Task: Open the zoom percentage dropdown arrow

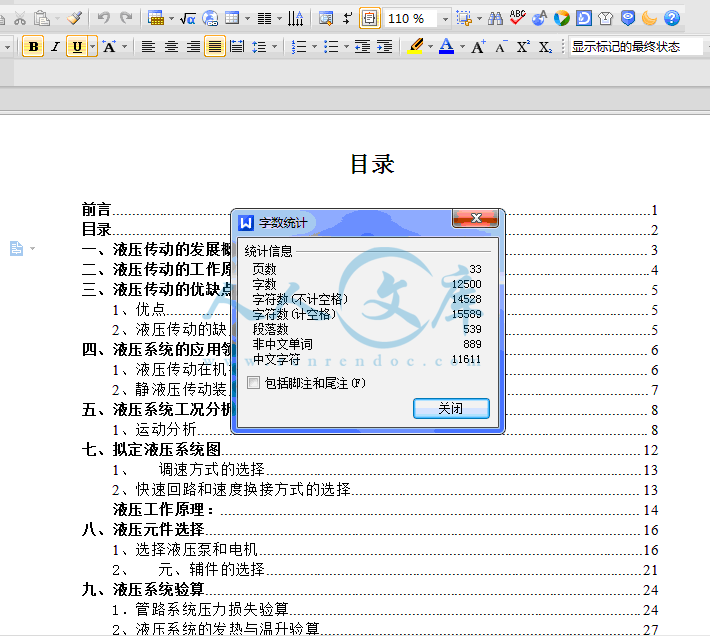Action: pos(445,19)
